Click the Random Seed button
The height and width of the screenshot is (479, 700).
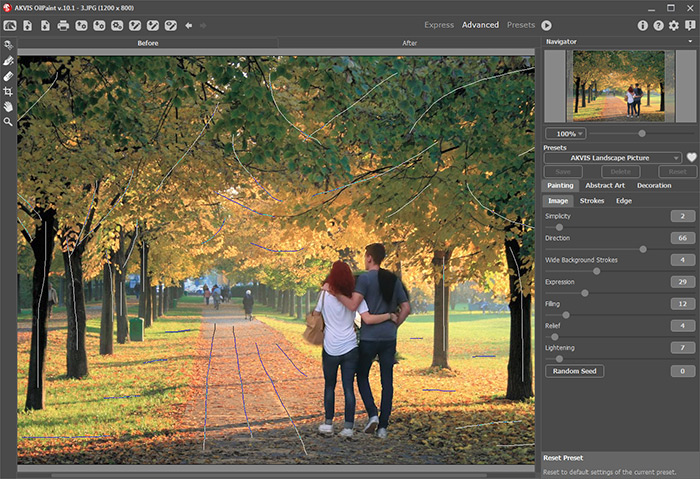575,371
